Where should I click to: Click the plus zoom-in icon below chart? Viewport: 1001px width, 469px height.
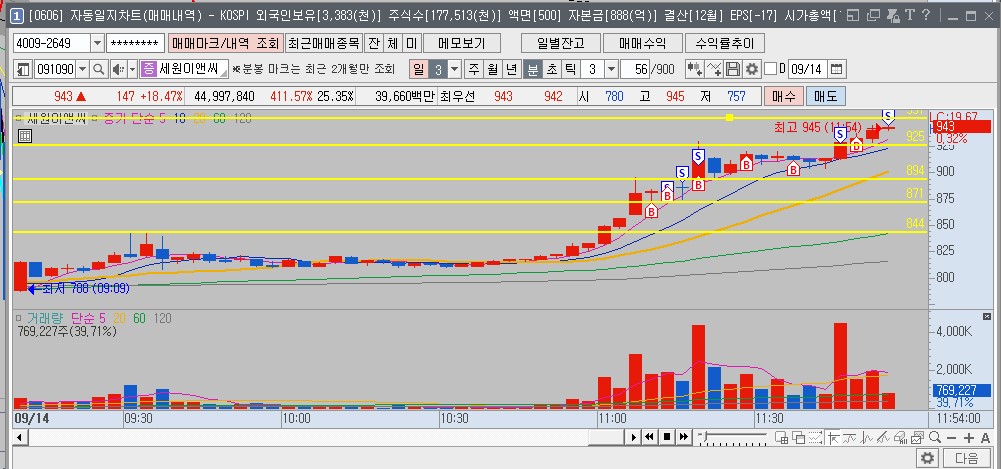pyautogui.click(x=968, y=437)
